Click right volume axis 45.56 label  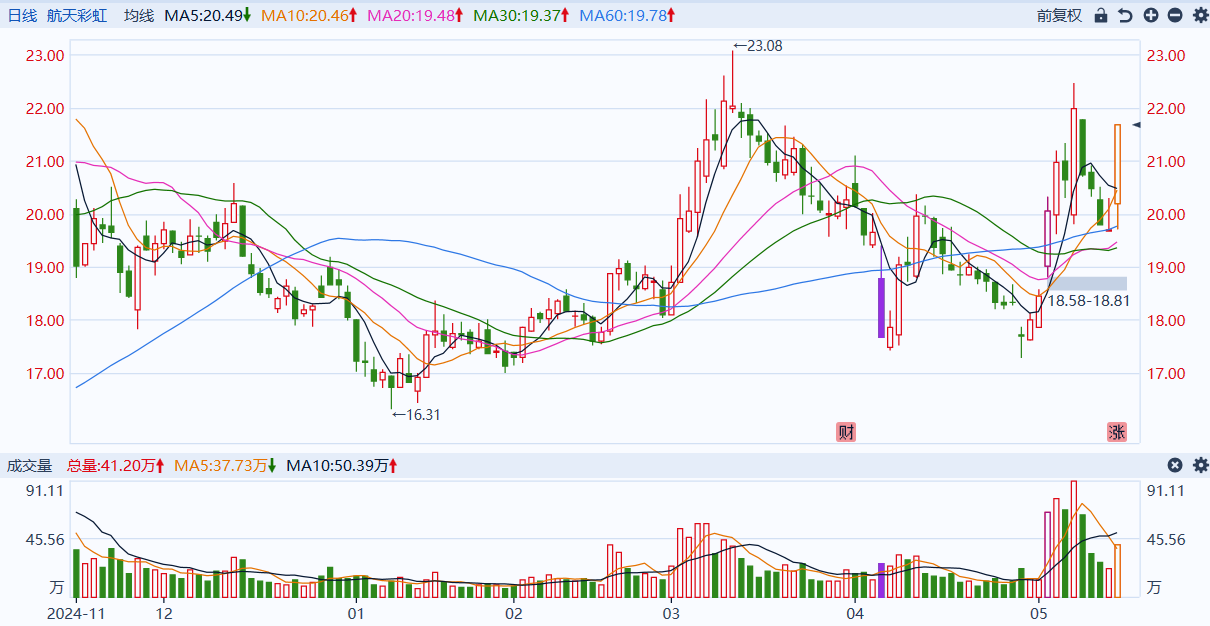click(1166, 540)
